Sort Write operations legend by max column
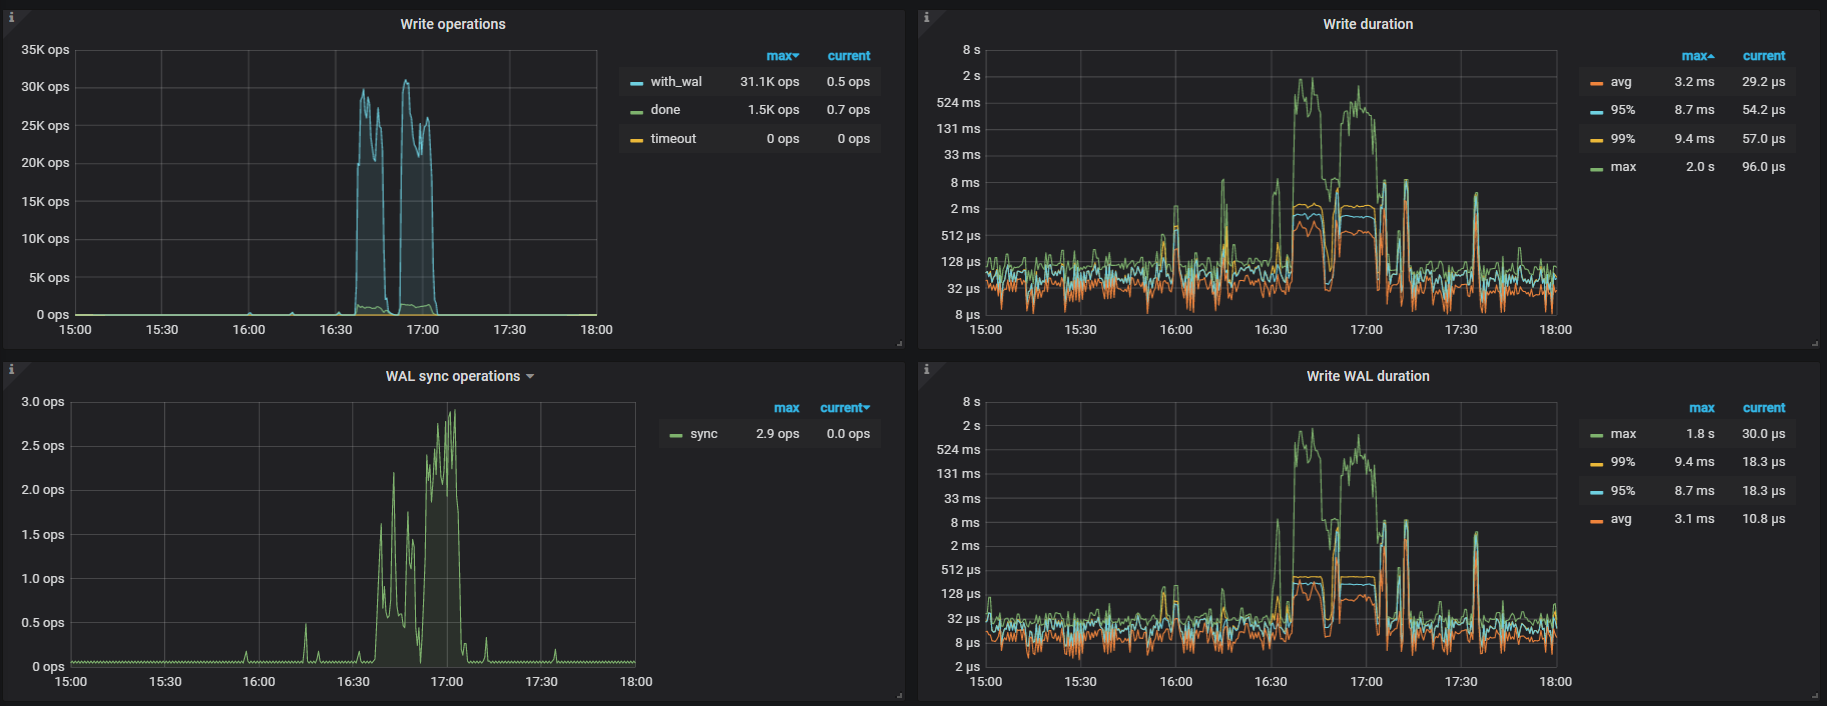 [781, 56]
